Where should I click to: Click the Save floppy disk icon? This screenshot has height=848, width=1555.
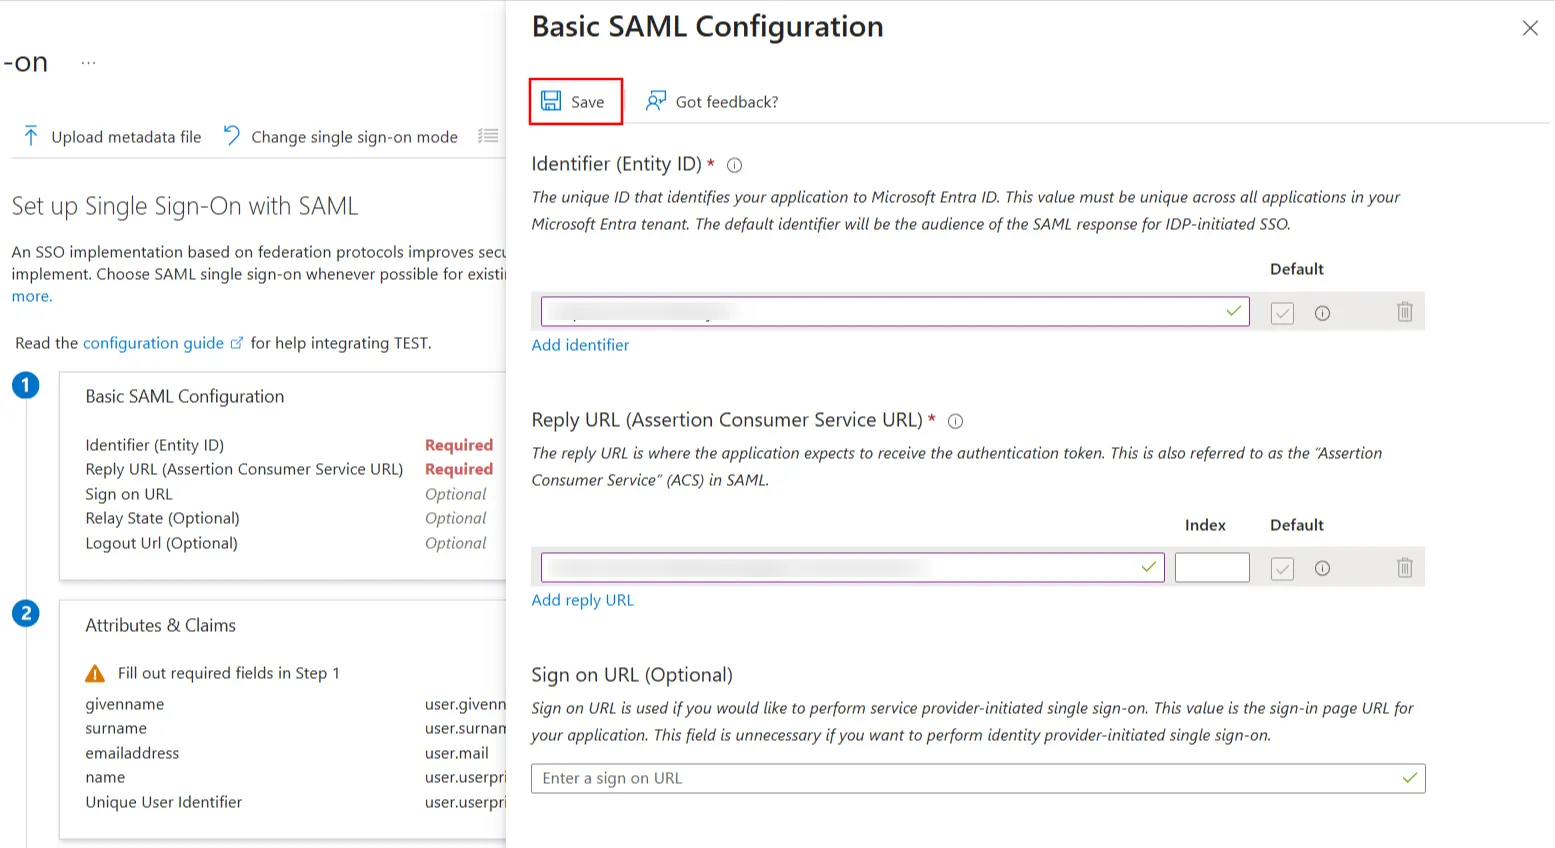point(551,101)
